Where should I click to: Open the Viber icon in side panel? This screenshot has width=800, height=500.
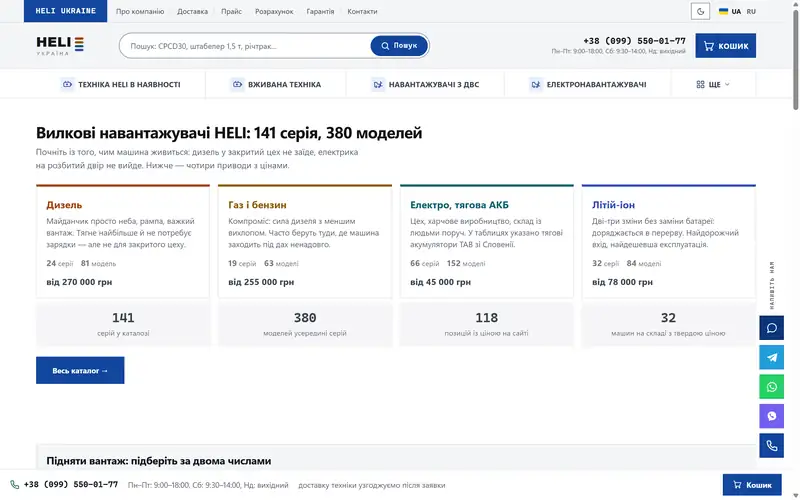771,416
